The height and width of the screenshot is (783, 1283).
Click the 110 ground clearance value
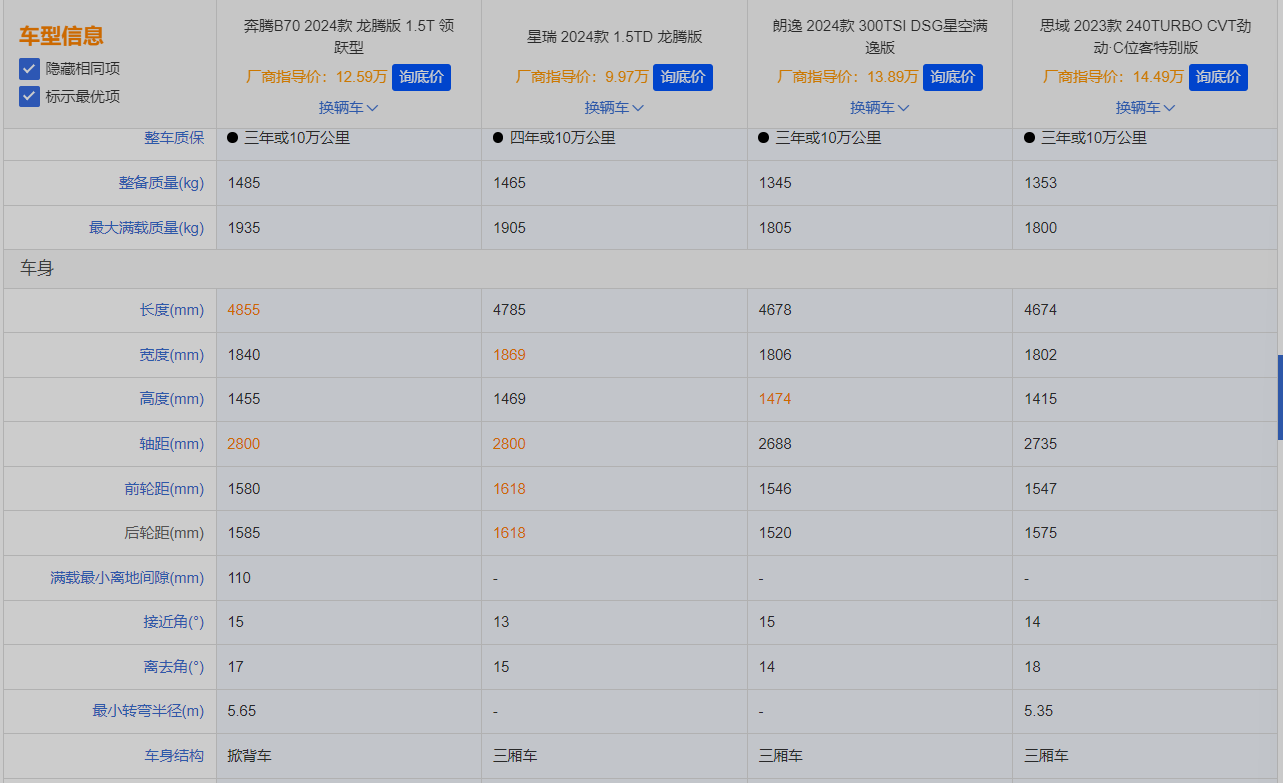tap(239, 578)
